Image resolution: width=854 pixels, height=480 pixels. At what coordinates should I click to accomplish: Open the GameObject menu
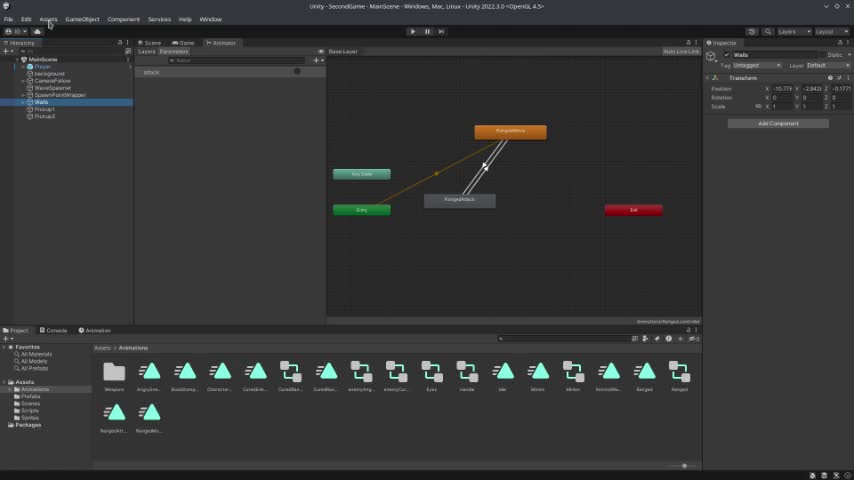tap(82, 19)
